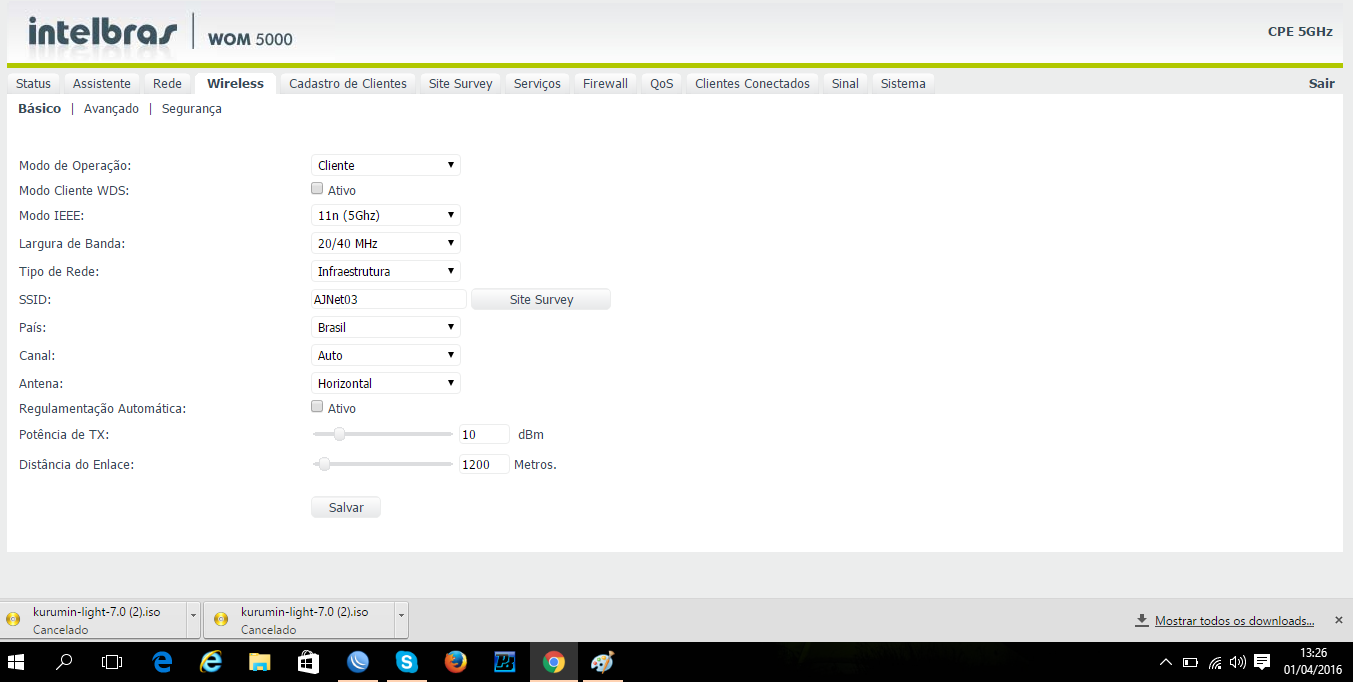Open the Sinal tab
This screenshot has height=682, width=1353.
point(845,84)
